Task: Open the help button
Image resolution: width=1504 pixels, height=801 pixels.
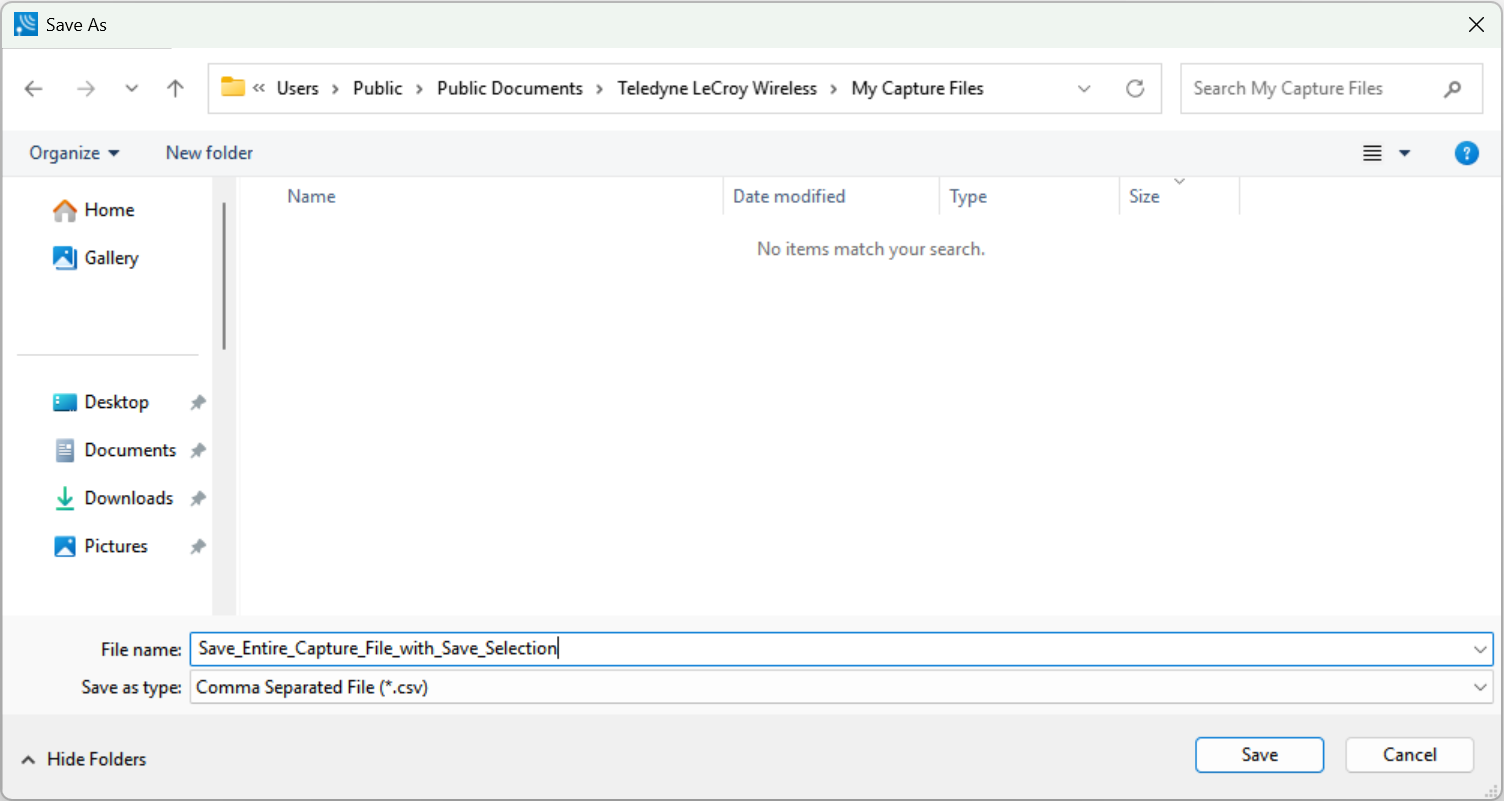Action: pos(1466,153)
